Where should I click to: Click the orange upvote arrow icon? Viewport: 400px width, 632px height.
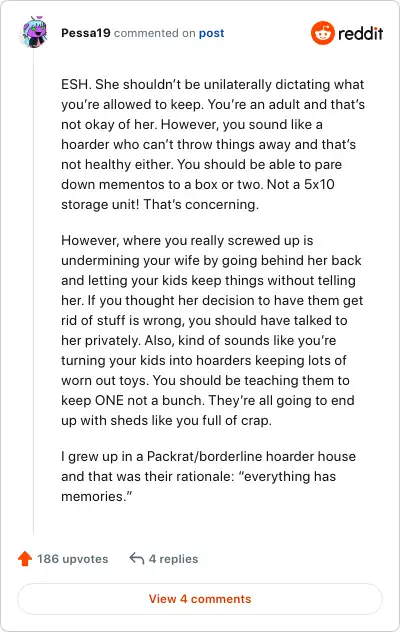point(25,559)
